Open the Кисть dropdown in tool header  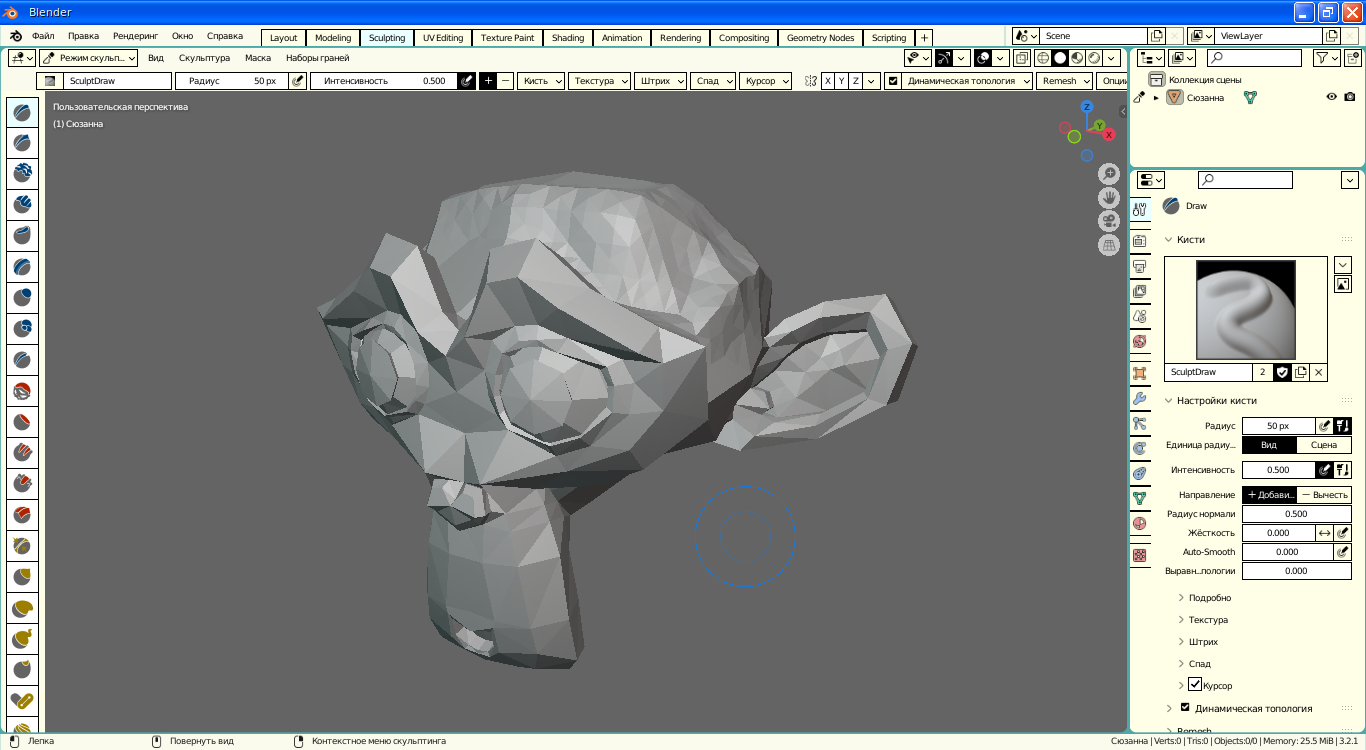pos(541,81)
